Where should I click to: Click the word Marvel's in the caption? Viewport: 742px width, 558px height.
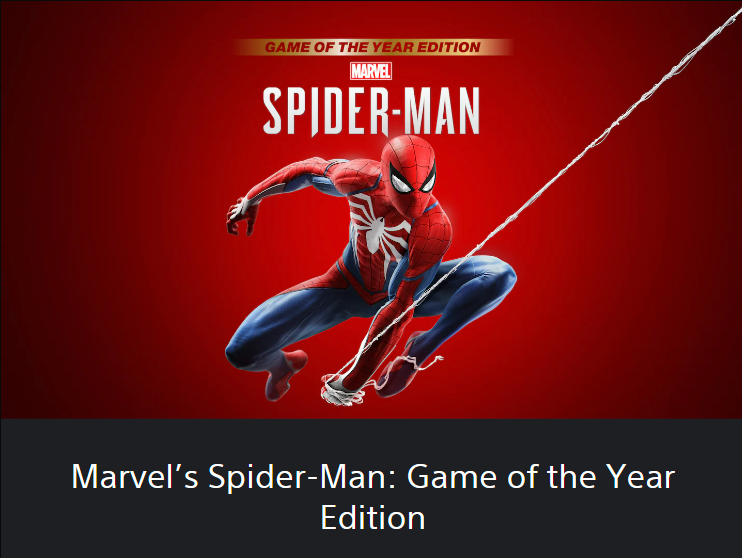pos(135,477)
